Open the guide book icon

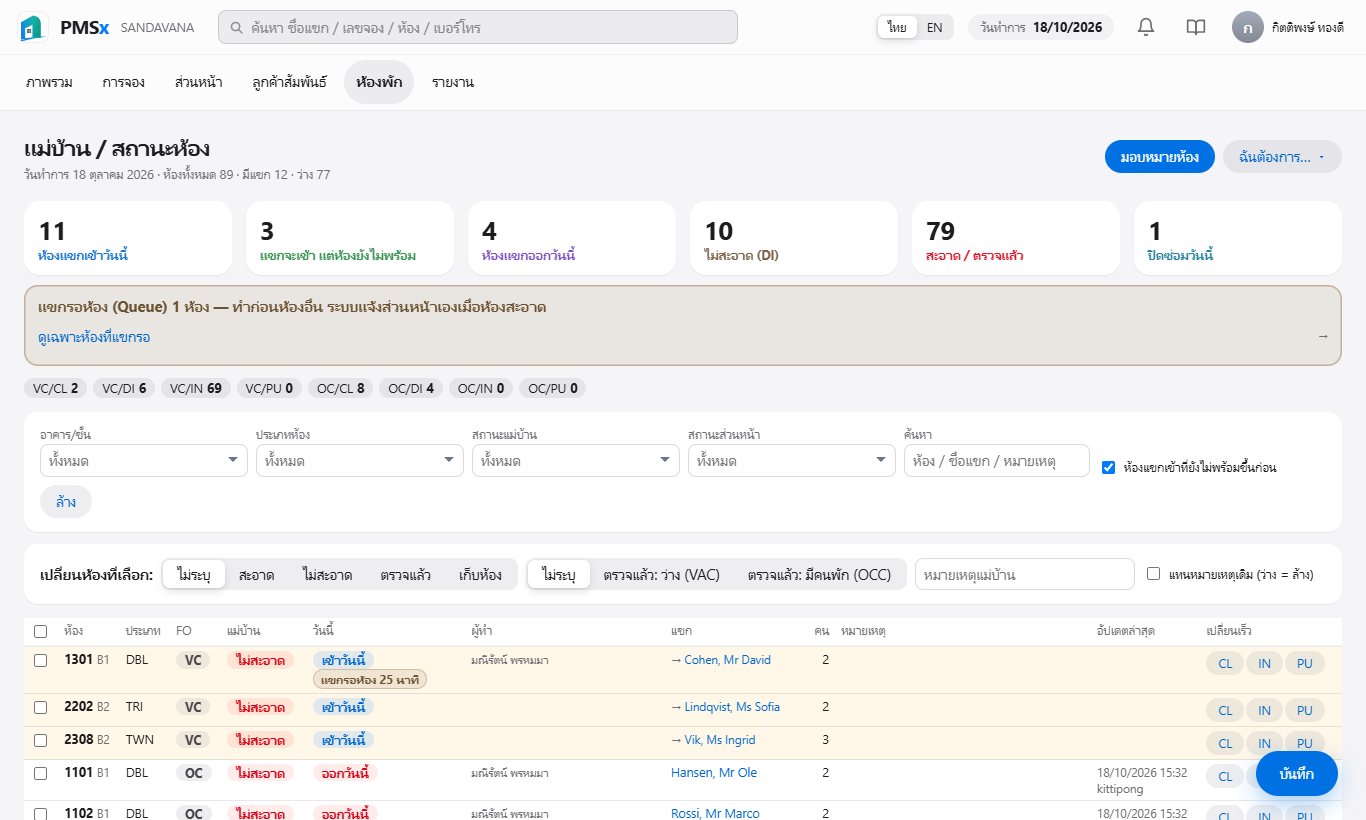1195,27
